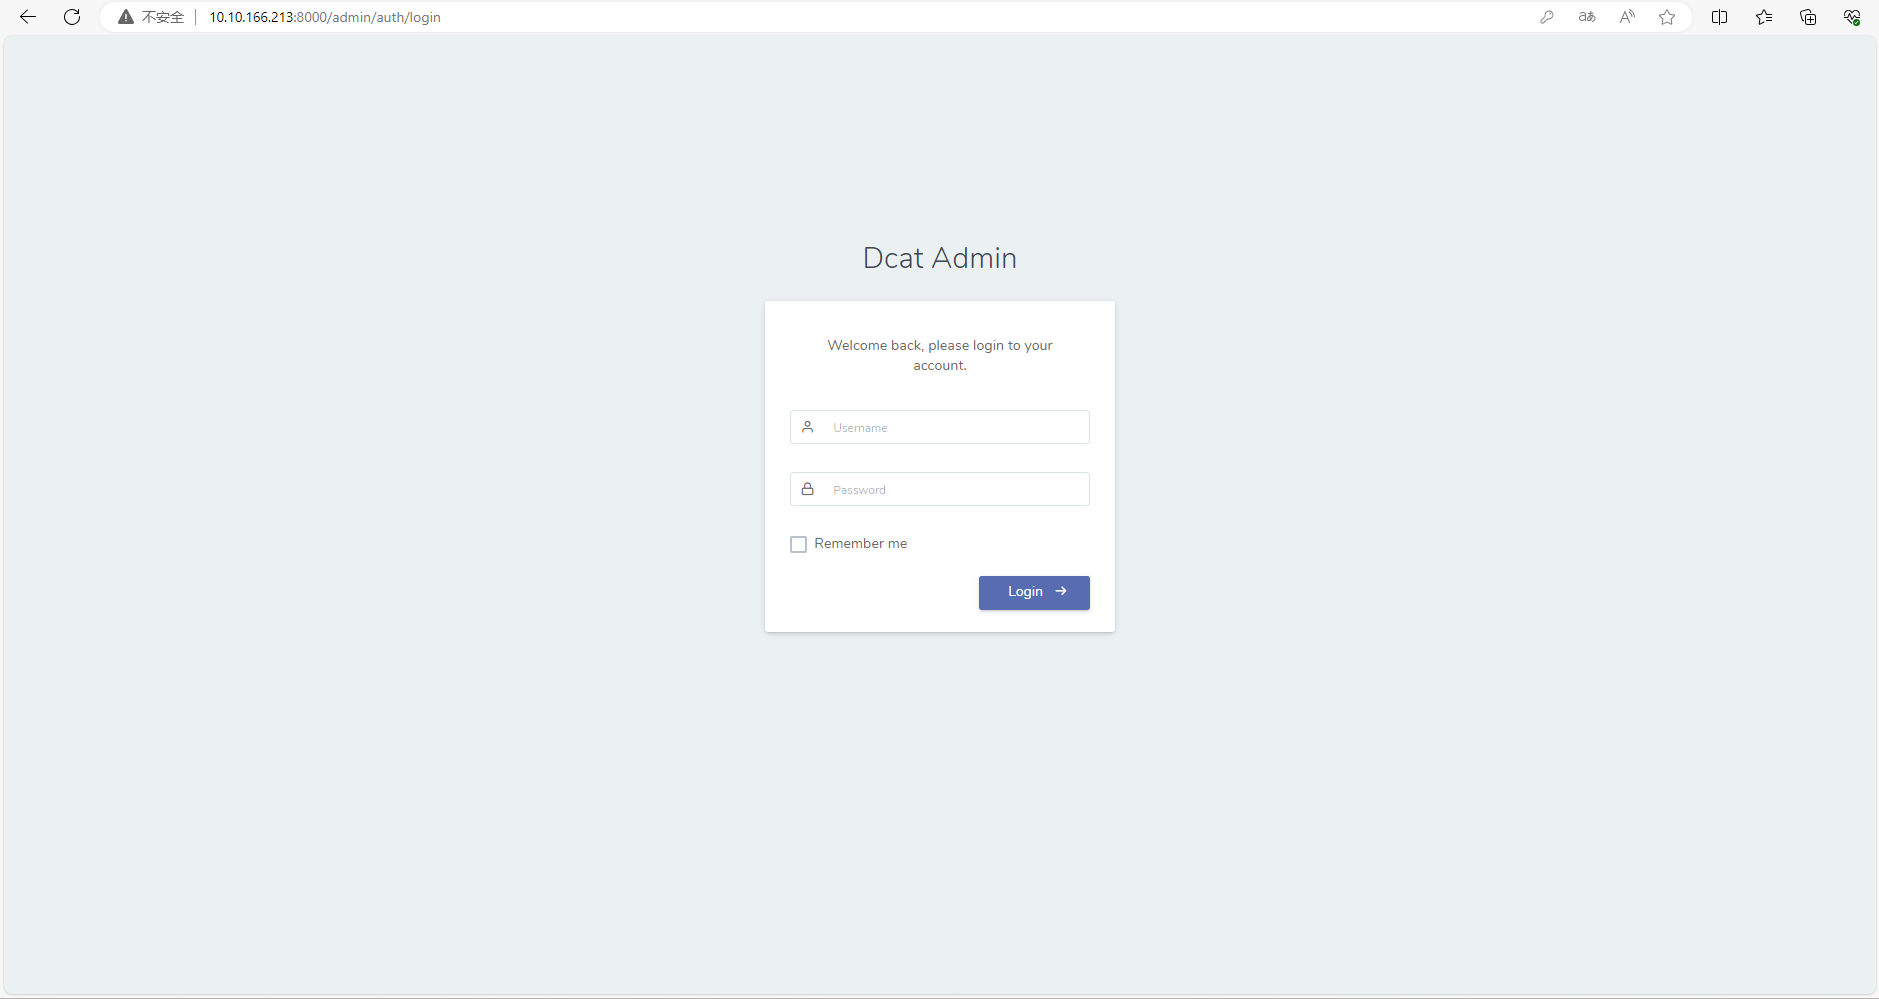Screen dimensions: 1879x999
Task: Click the Login button
Action: (1034, 592)
